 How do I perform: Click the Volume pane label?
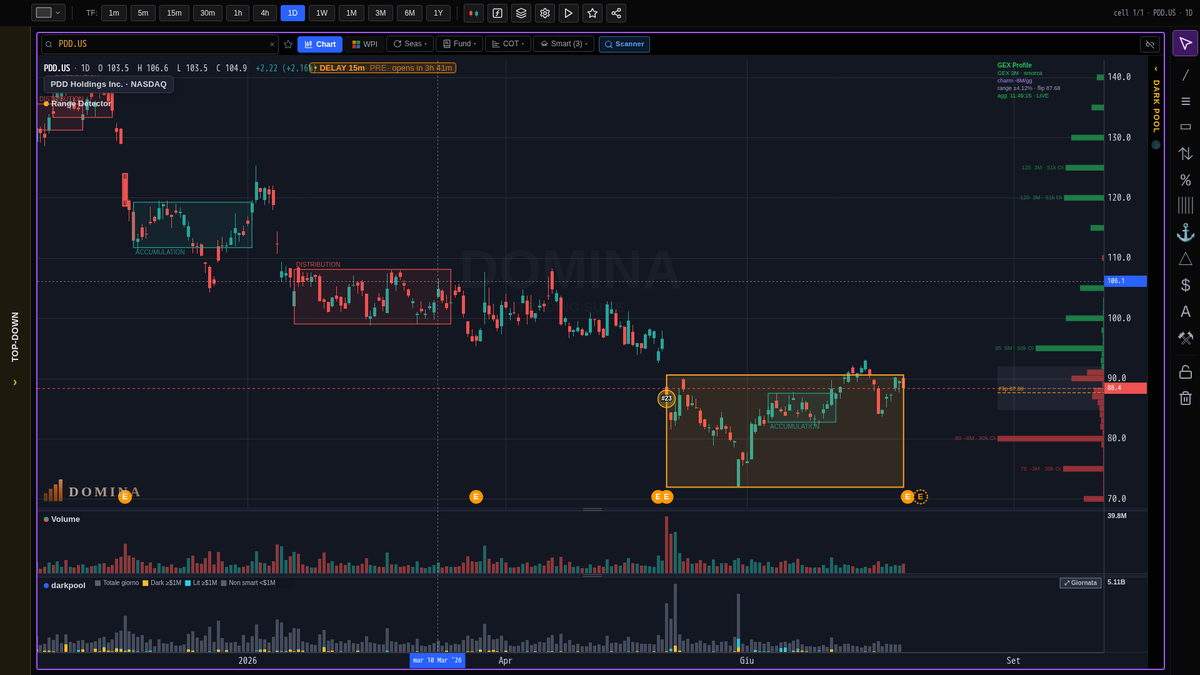point(65,519)
